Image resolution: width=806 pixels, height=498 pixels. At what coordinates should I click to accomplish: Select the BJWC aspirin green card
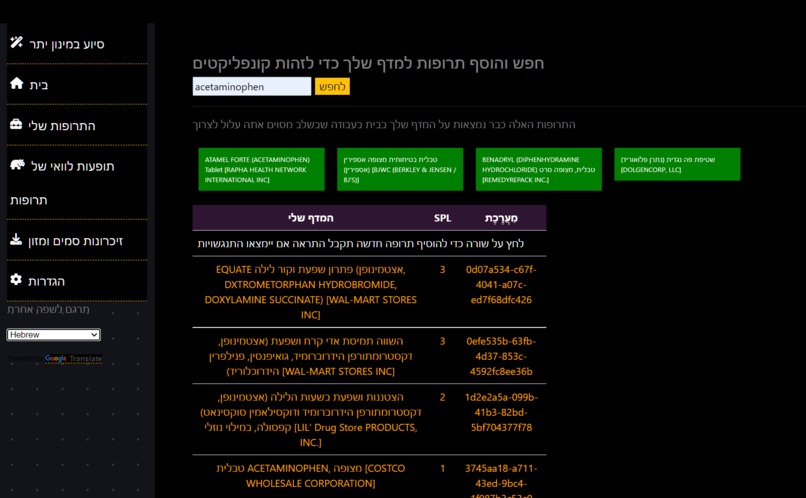(400, 169)
